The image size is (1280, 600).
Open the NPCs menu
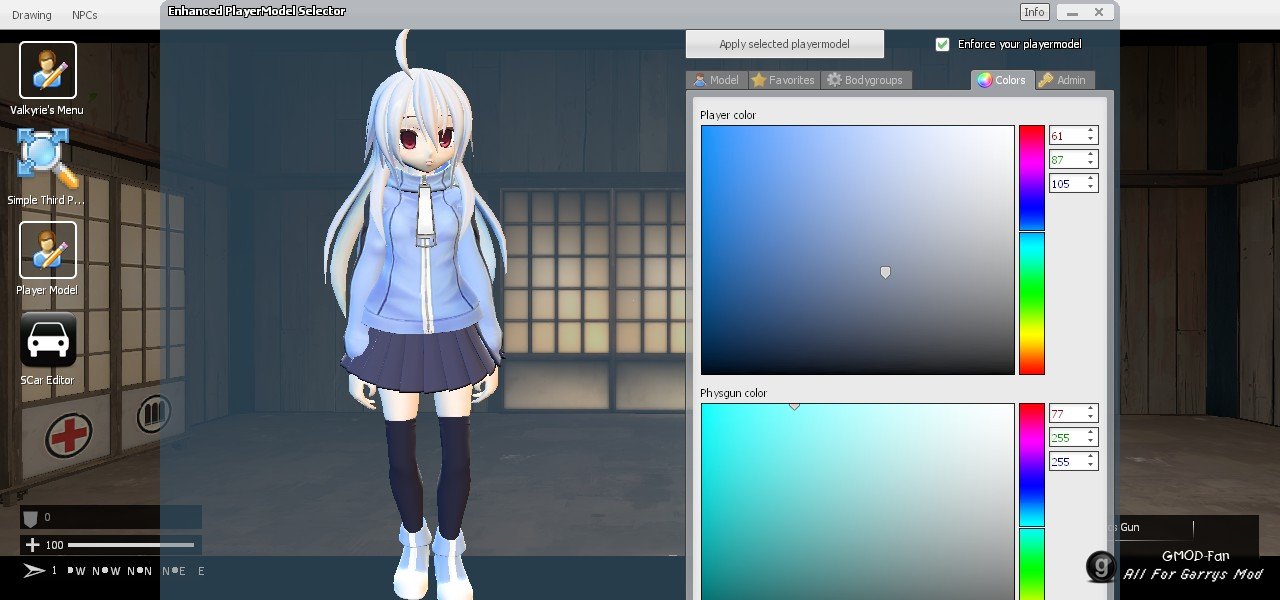point(85,15)
